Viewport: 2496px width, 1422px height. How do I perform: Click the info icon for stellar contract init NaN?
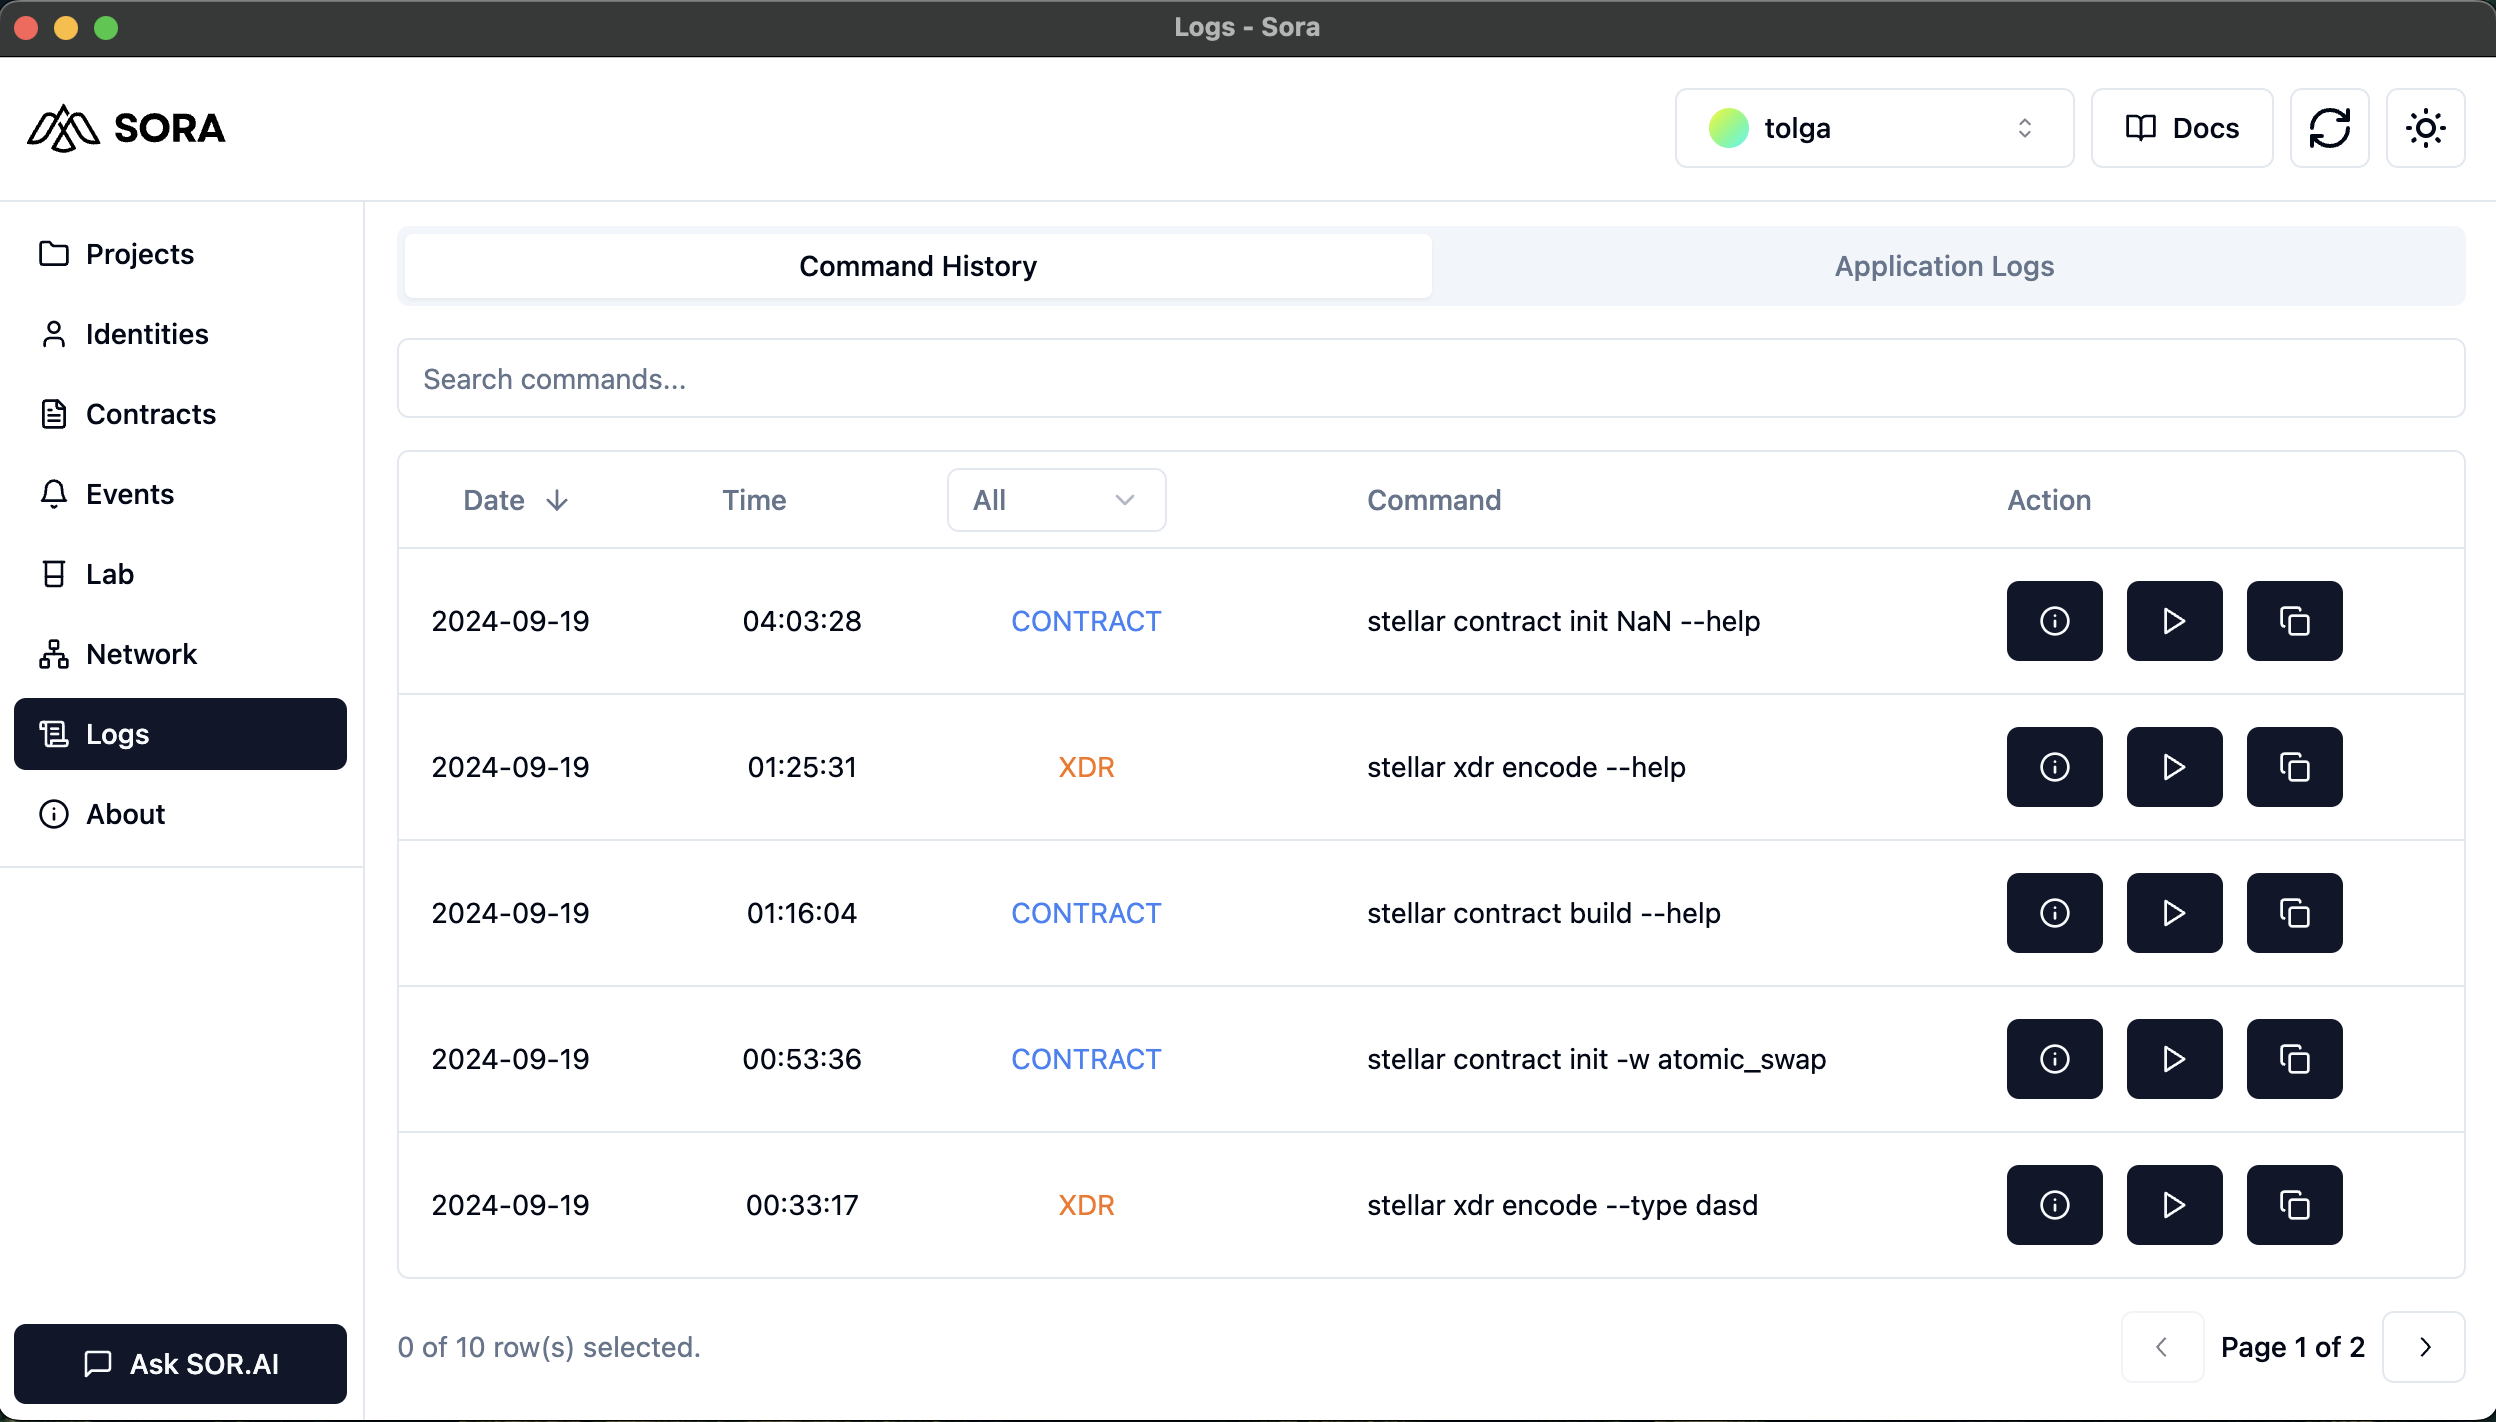(2055, 620)
